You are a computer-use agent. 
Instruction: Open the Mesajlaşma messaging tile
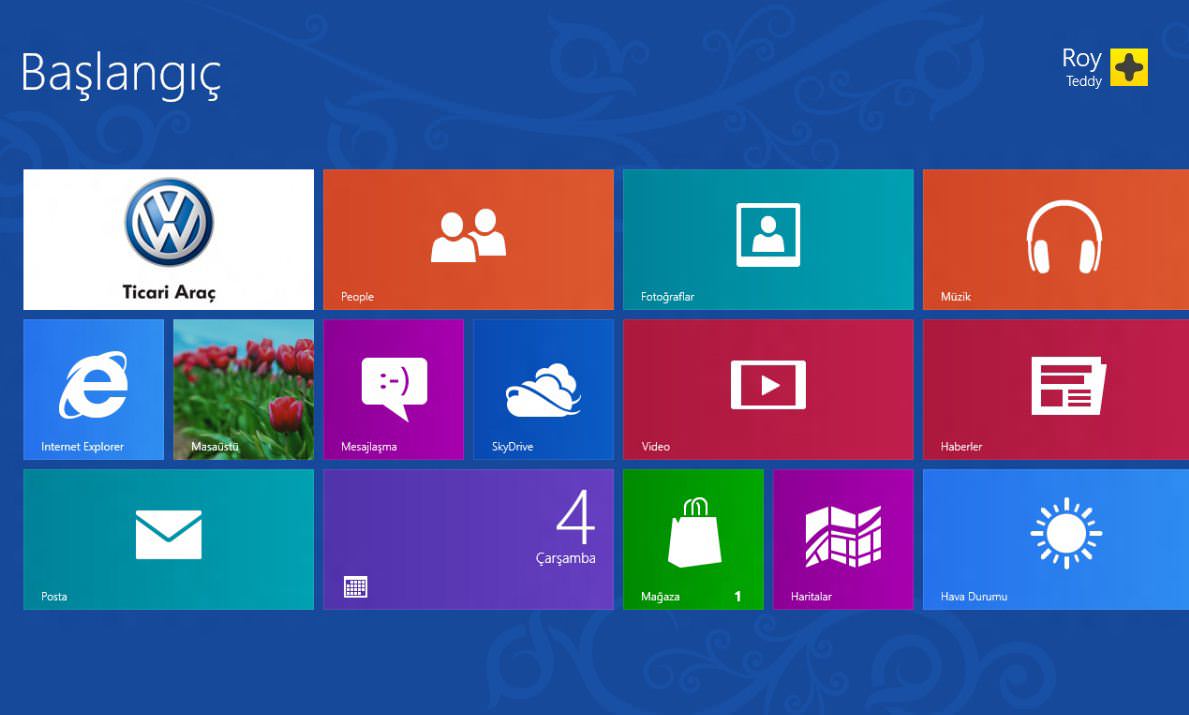(394, 390)
